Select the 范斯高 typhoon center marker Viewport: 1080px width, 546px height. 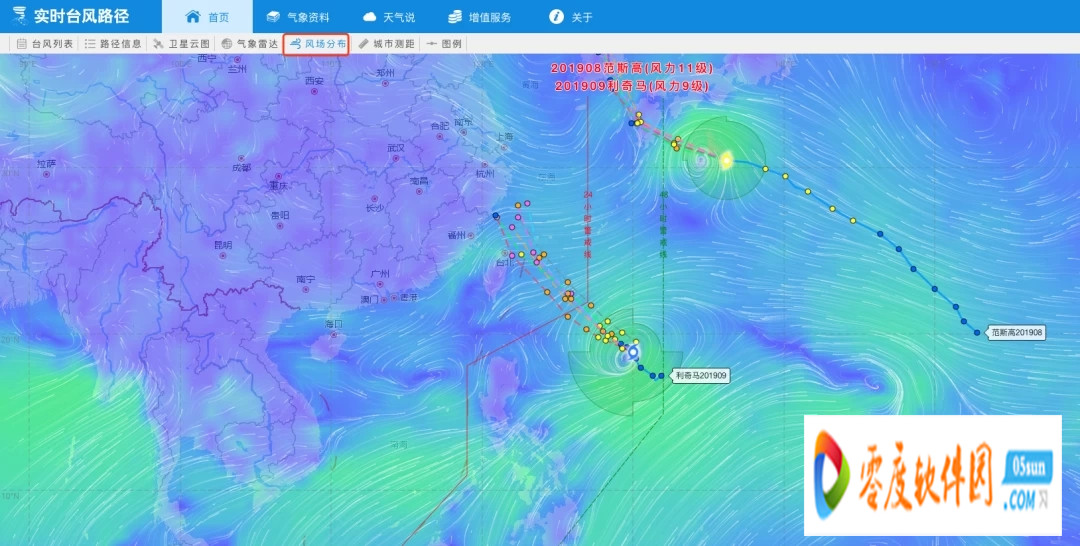(x=726, y=160)
